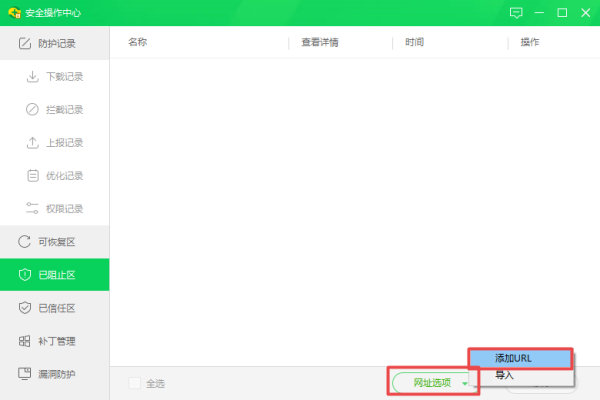
Task: Click the 权限记录 sliders icon
Action: pos(33,208)
